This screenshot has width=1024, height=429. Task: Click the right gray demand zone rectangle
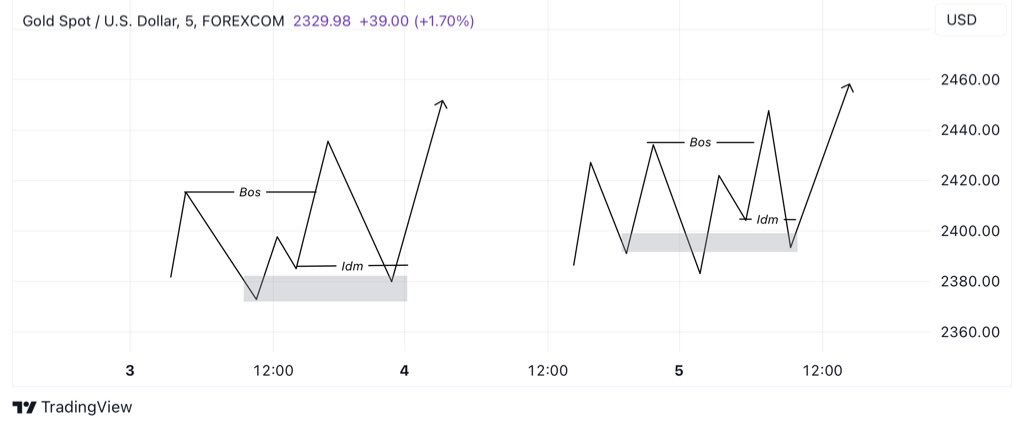[709, 242]
